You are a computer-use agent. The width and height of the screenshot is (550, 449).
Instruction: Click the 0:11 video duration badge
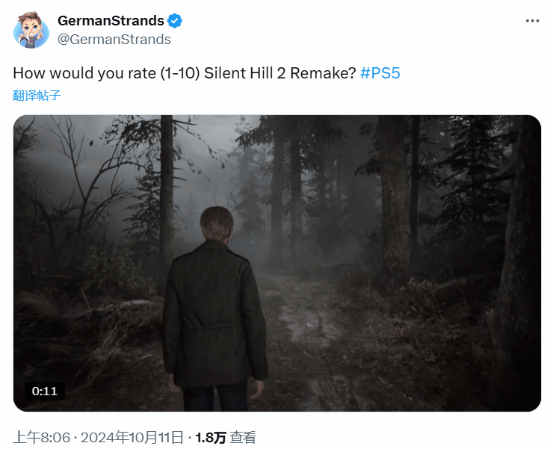[45, 391]
